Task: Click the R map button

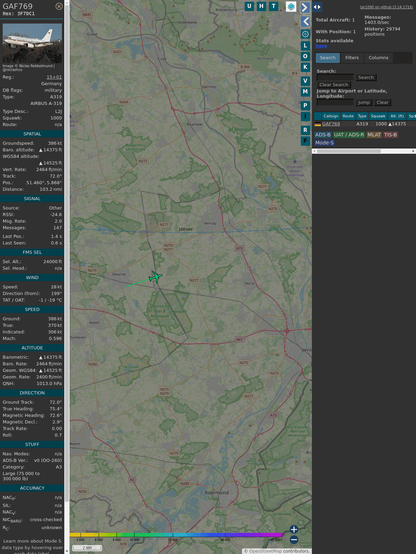Action: tap(305, 130)
